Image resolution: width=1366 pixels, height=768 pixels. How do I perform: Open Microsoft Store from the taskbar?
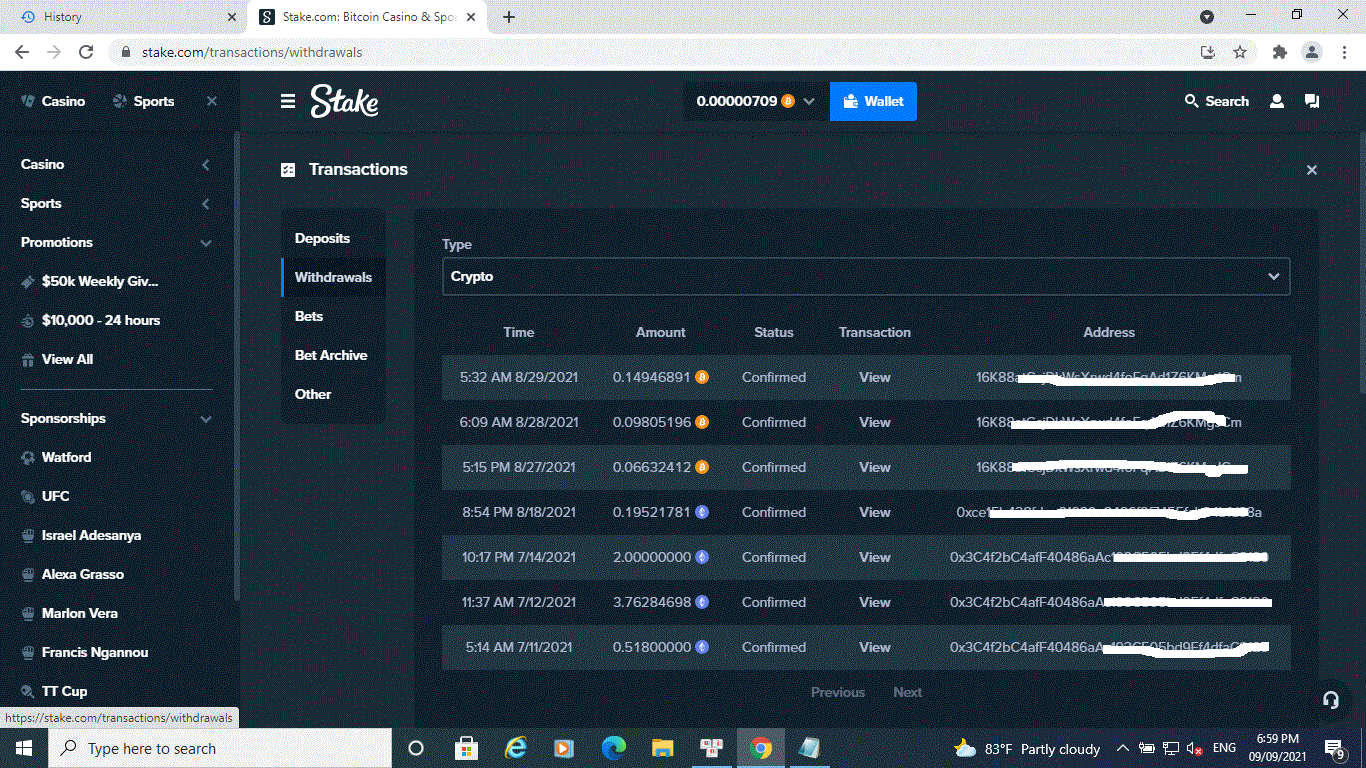coord(466,748)
